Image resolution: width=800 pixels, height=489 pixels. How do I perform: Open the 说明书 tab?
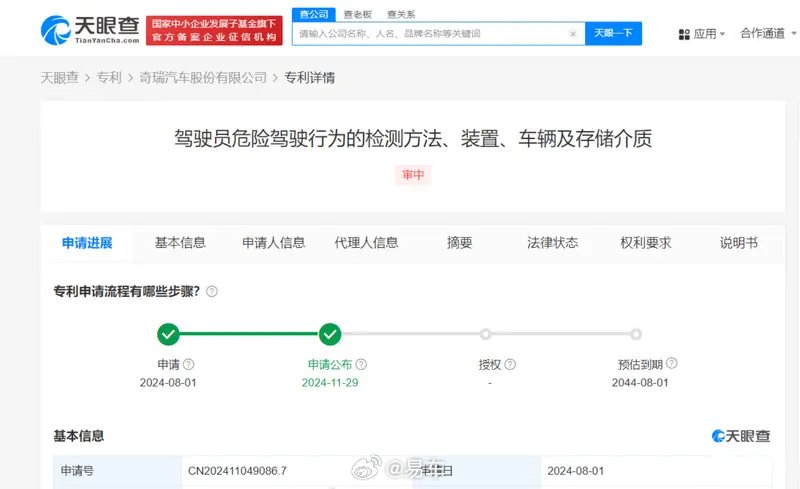739,243
